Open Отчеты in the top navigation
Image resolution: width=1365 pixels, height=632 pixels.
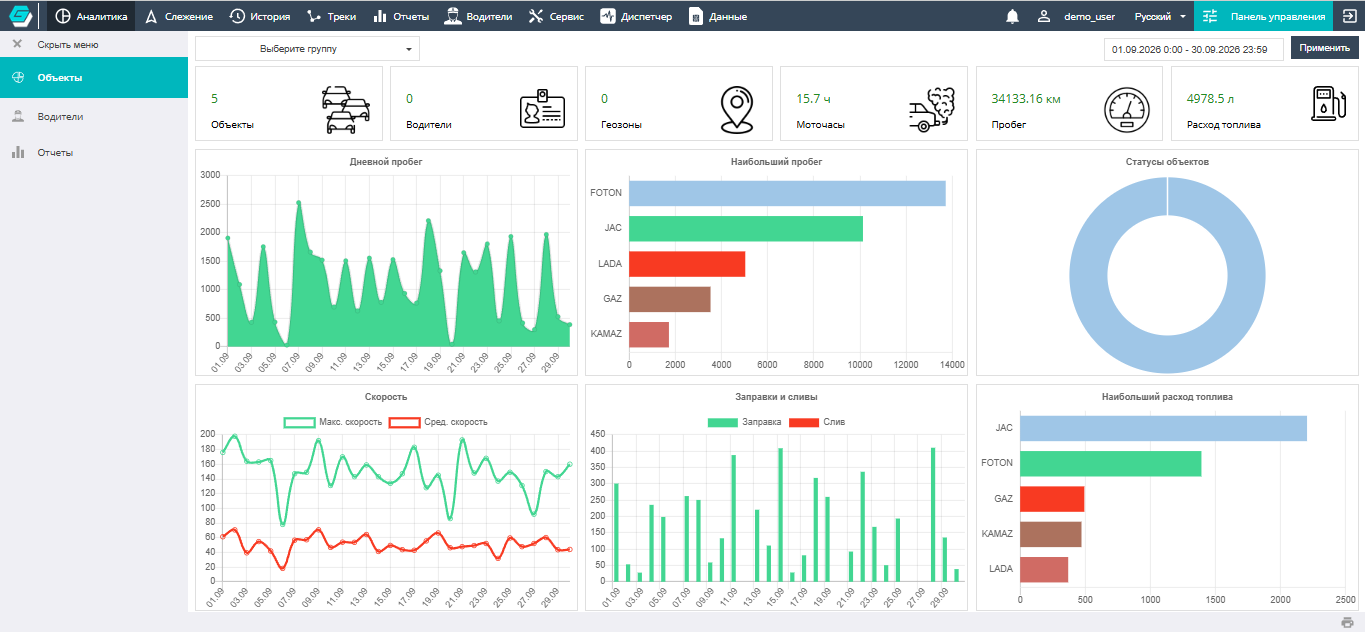point(400,16)
